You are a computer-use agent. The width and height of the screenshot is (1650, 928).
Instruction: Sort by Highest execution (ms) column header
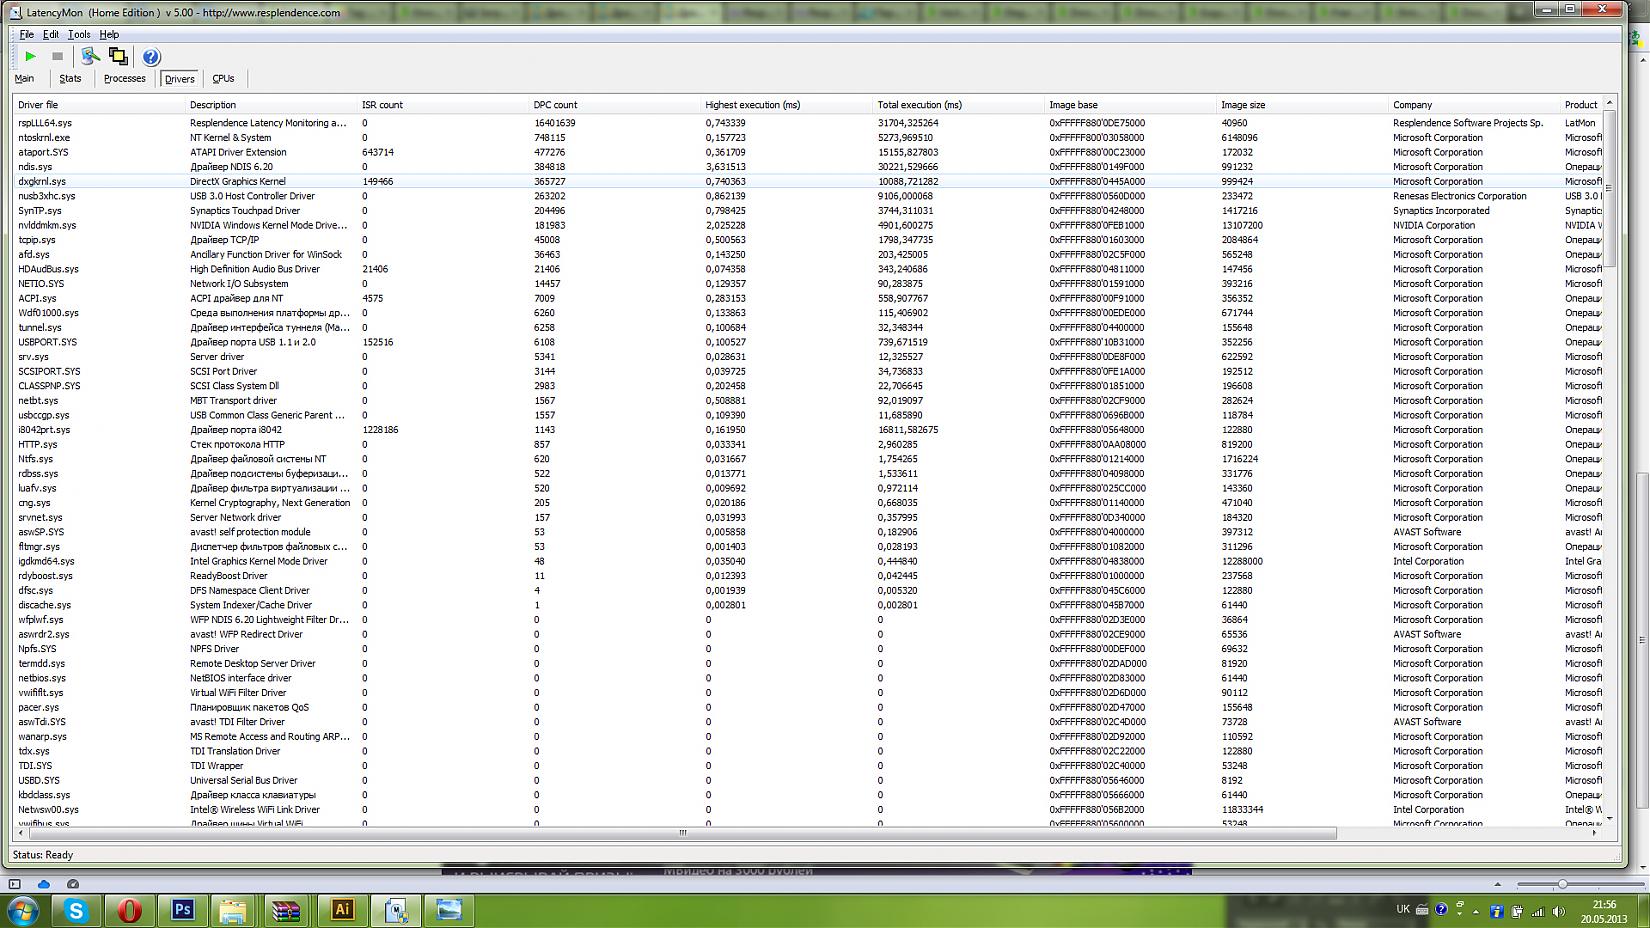[x=788, y=104]
